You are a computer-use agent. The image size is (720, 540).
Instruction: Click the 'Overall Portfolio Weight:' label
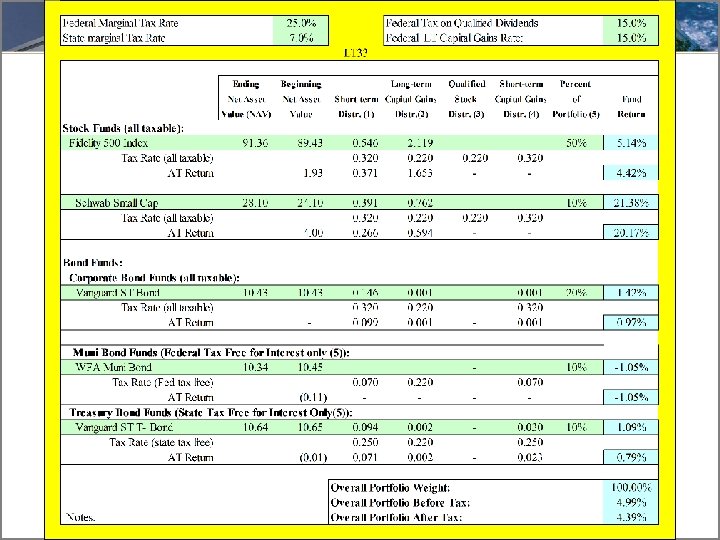coord(390,488)
